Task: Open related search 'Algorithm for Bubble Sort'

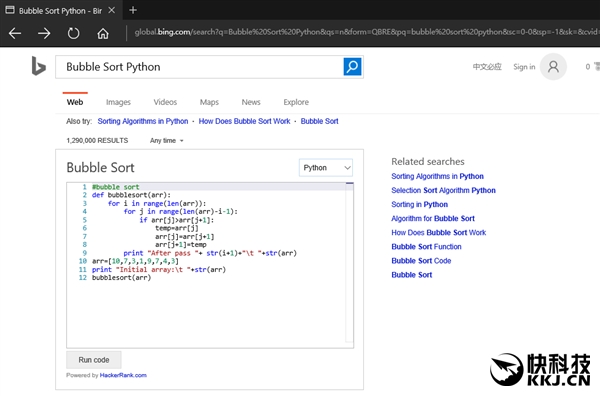Action: [433, 218]
